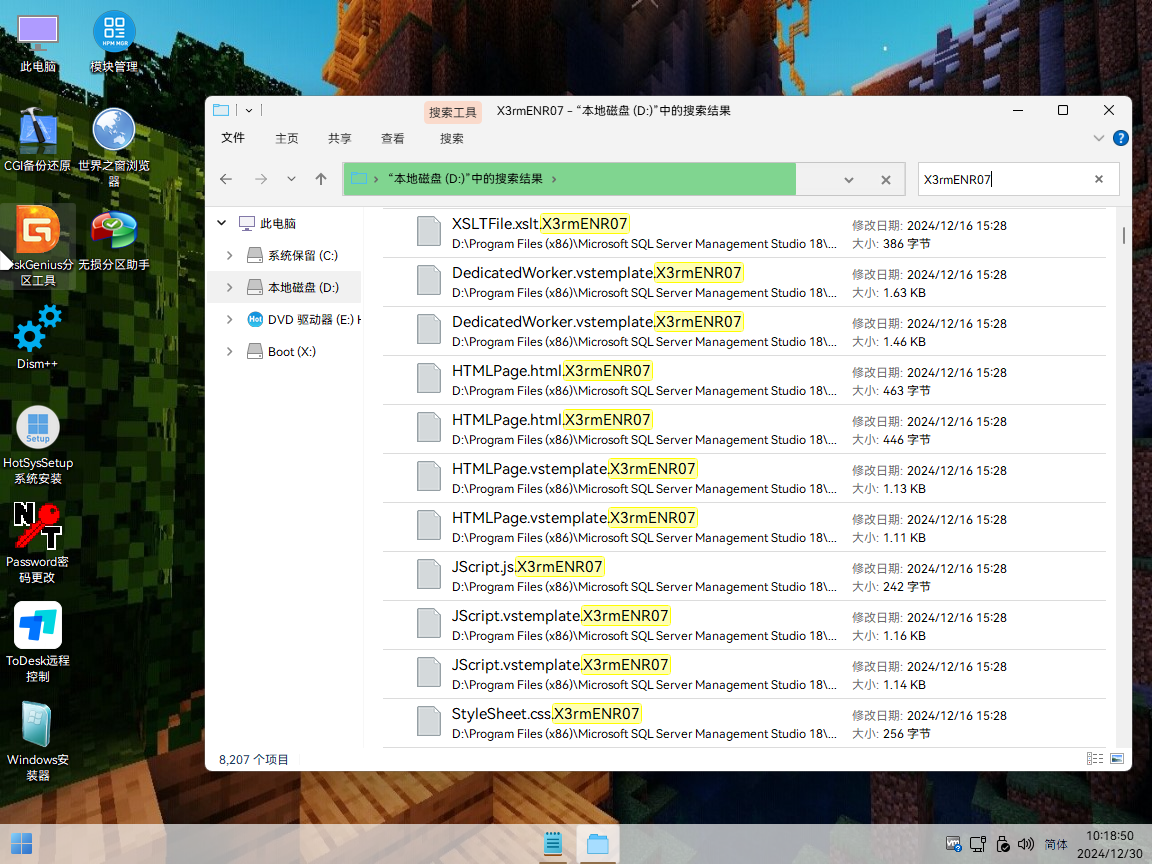
Task: Click the 简体 input method indicator
Action: click(1056, 845)
